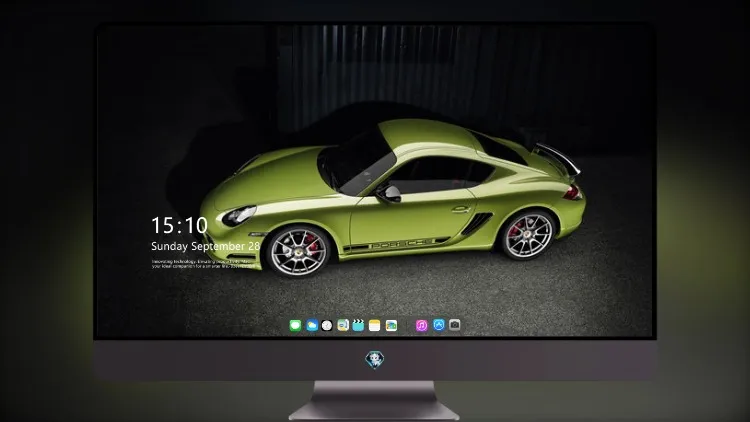Open the Clock app in the dock
750x422 pixels.
[327, 326]
